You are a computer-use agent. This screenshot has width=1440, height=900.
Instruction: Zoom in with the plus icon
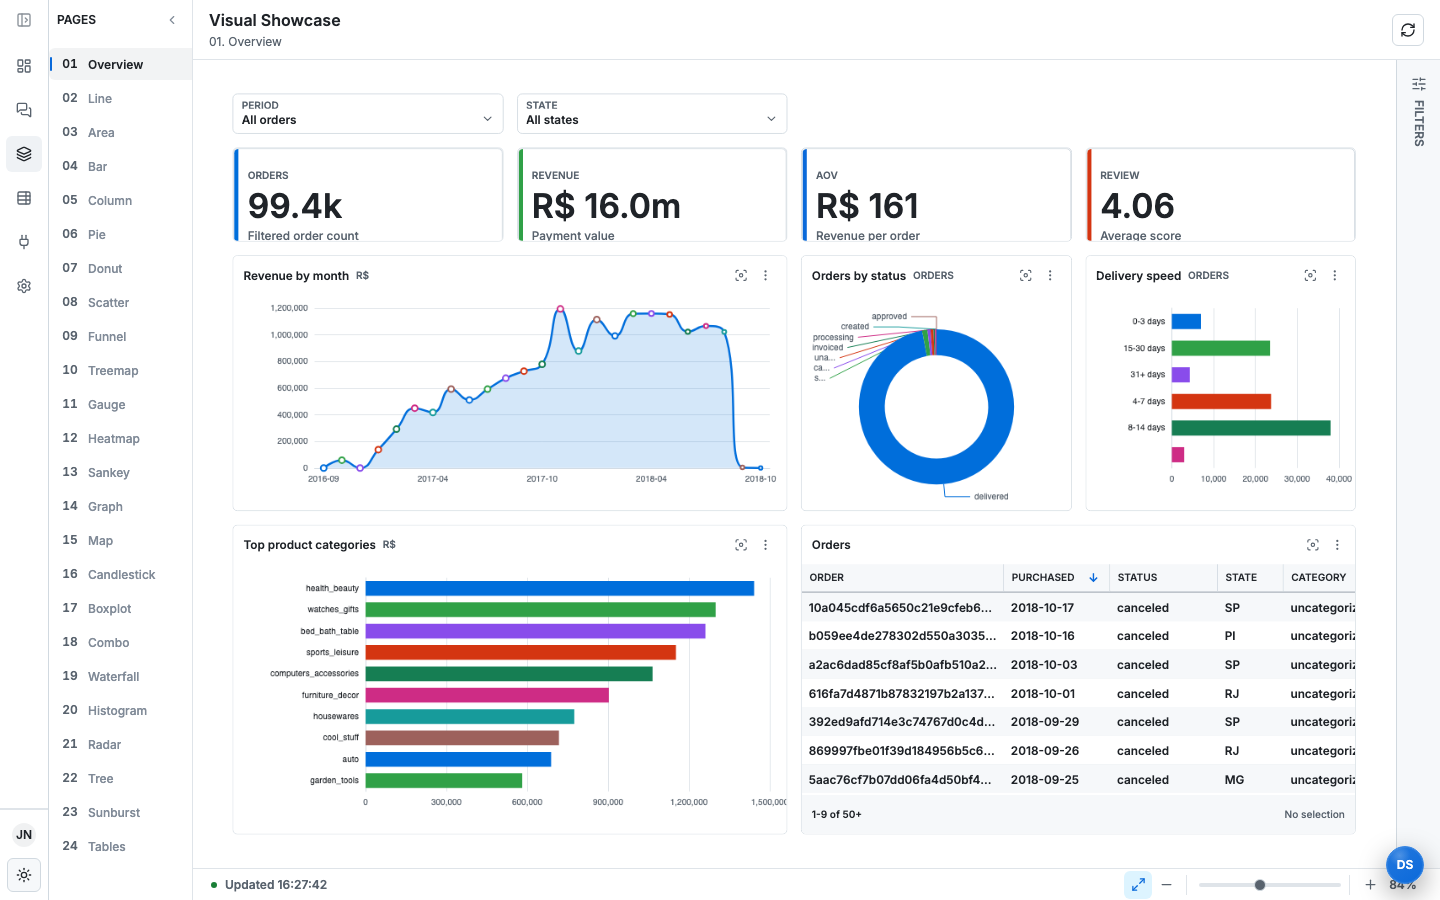coord(1371,885)
